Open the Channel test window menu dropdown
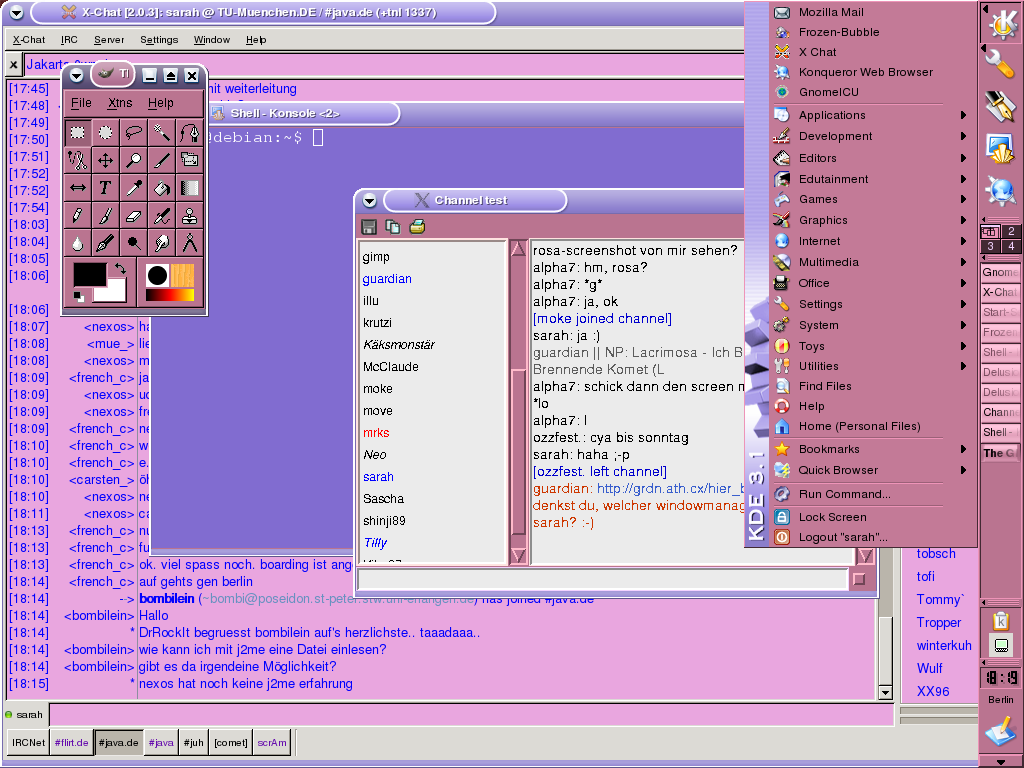The width and height of the screenshot is (1024, 768). tap(370, 200)
